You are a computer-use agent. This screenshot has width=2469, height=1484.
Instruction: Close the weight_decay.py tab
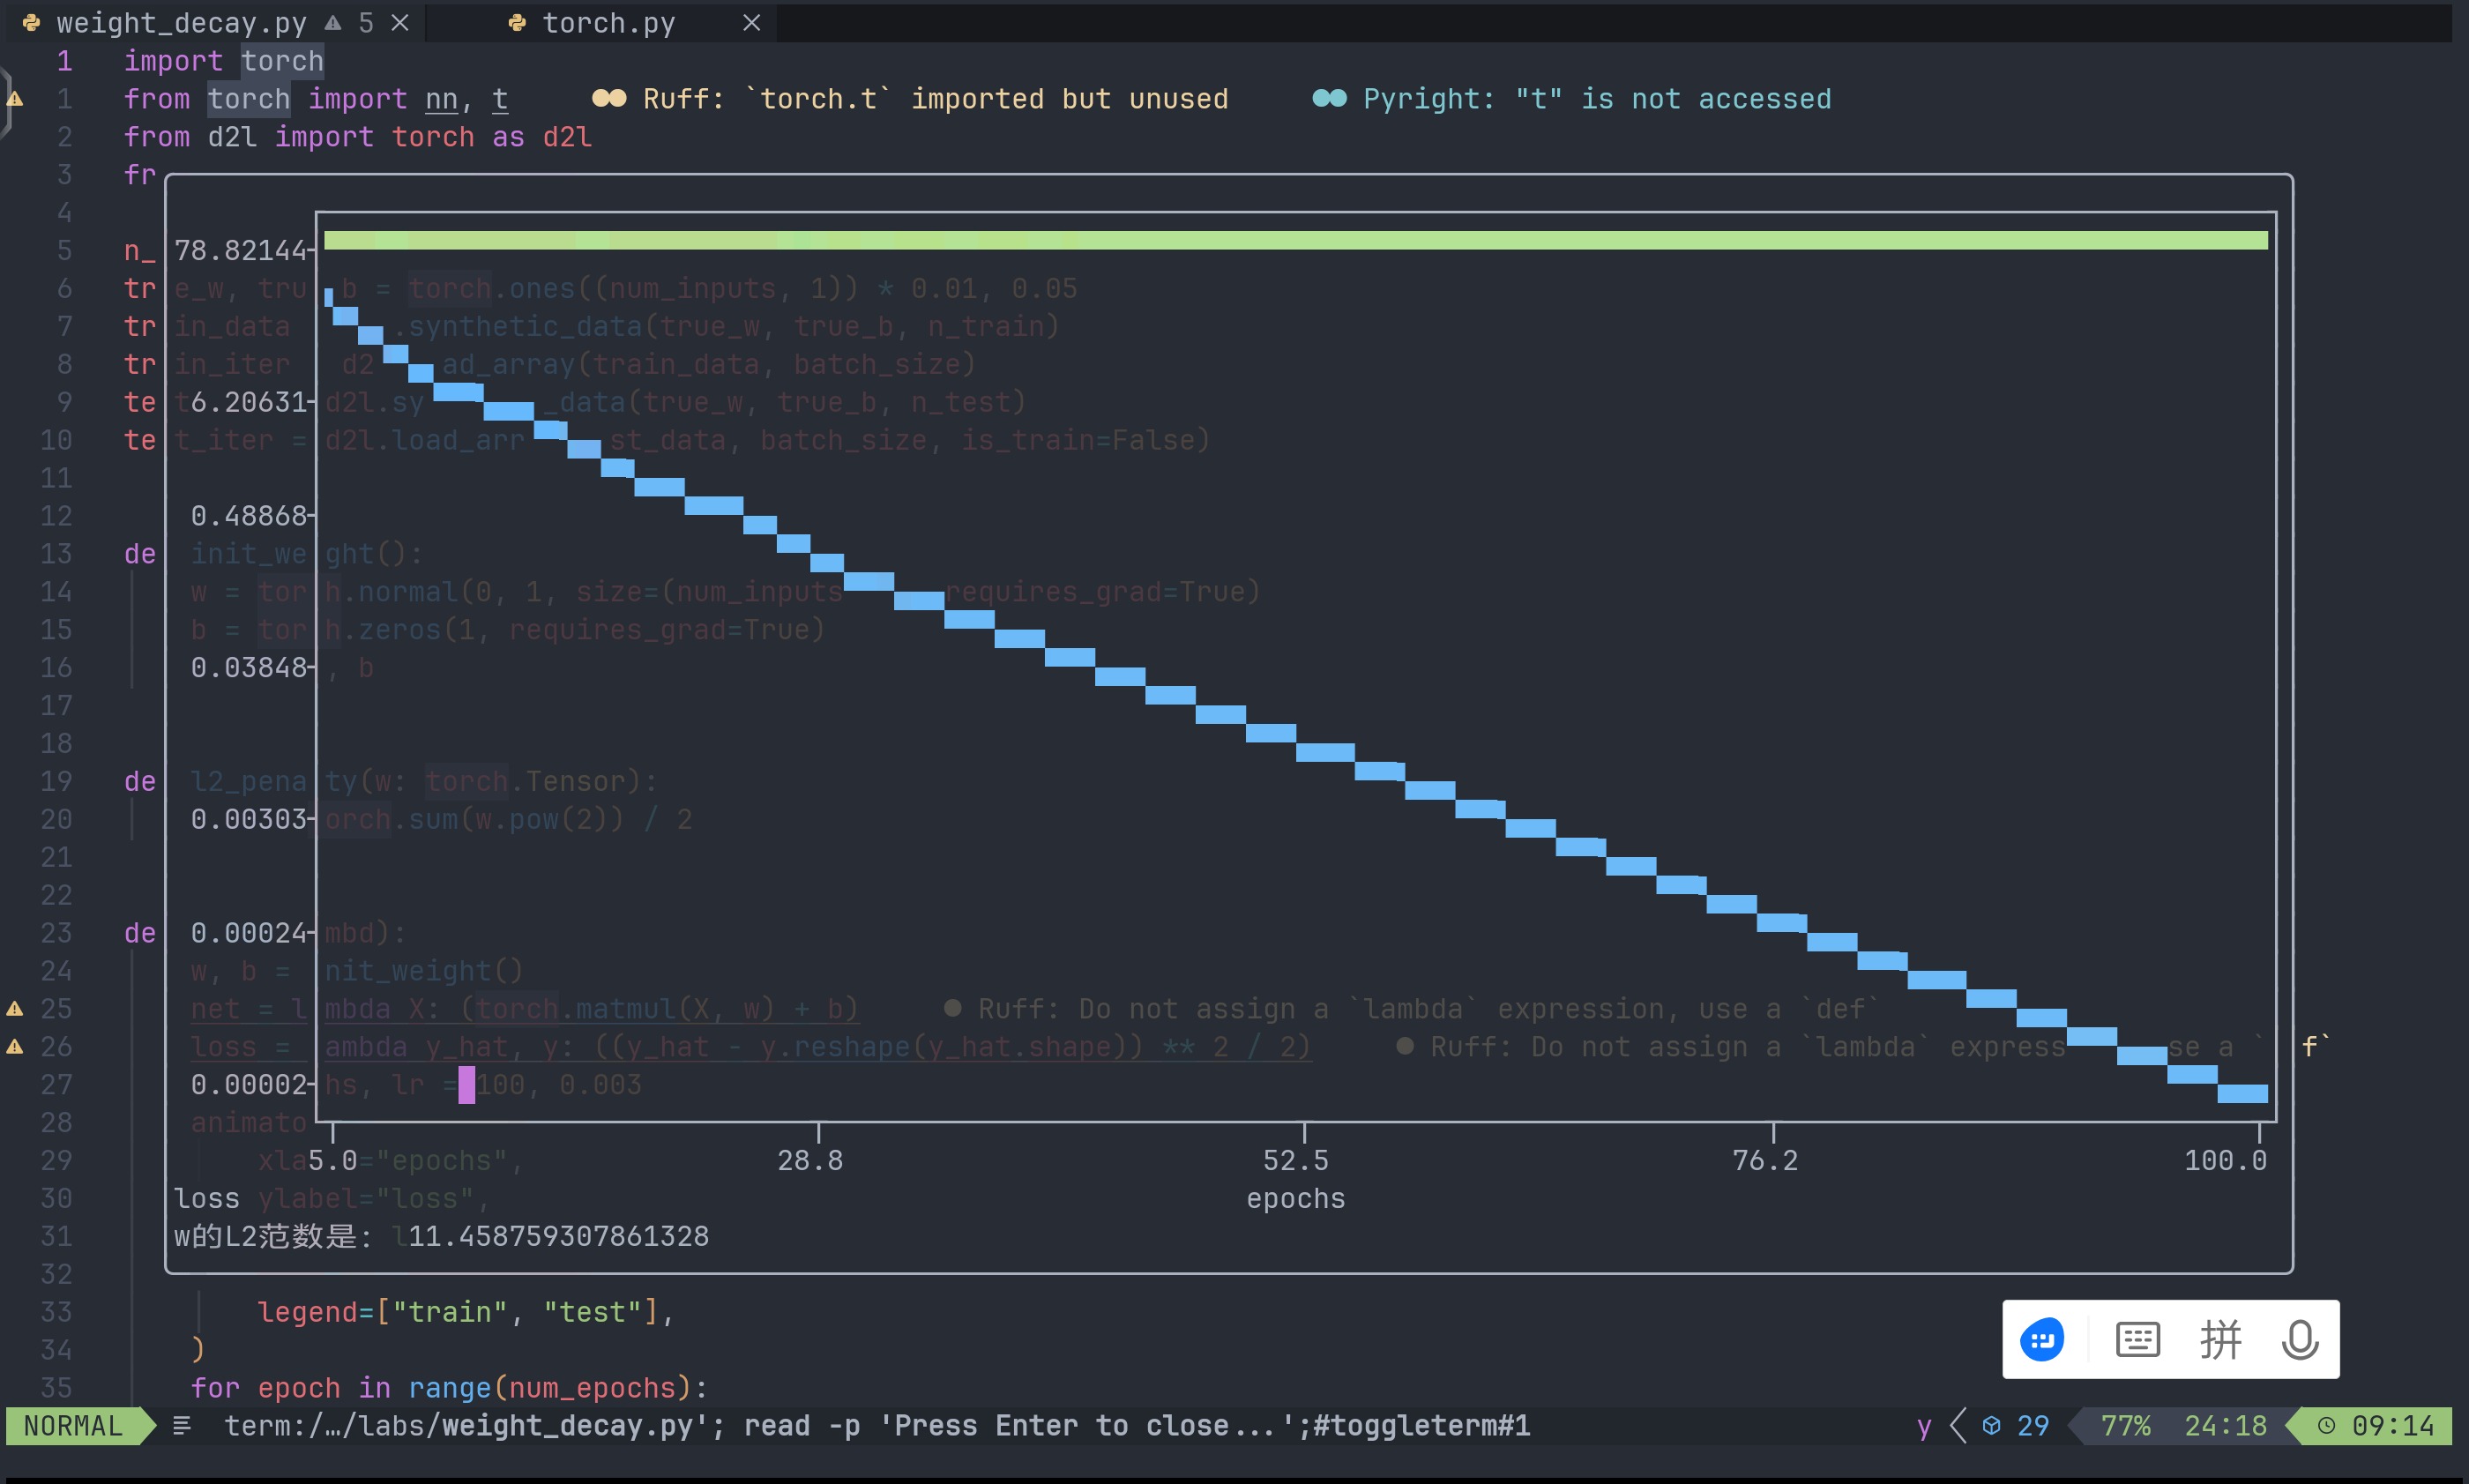tap(400, 23)
